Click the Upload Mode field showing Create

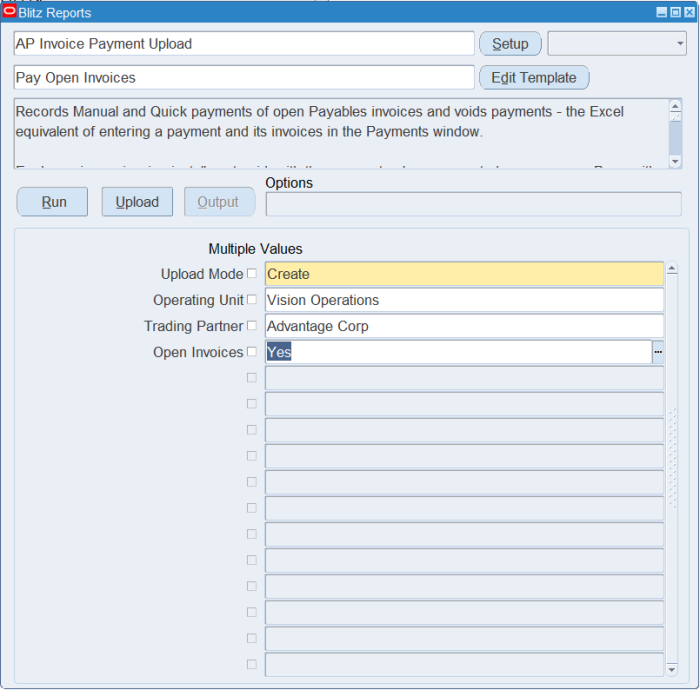464,274
